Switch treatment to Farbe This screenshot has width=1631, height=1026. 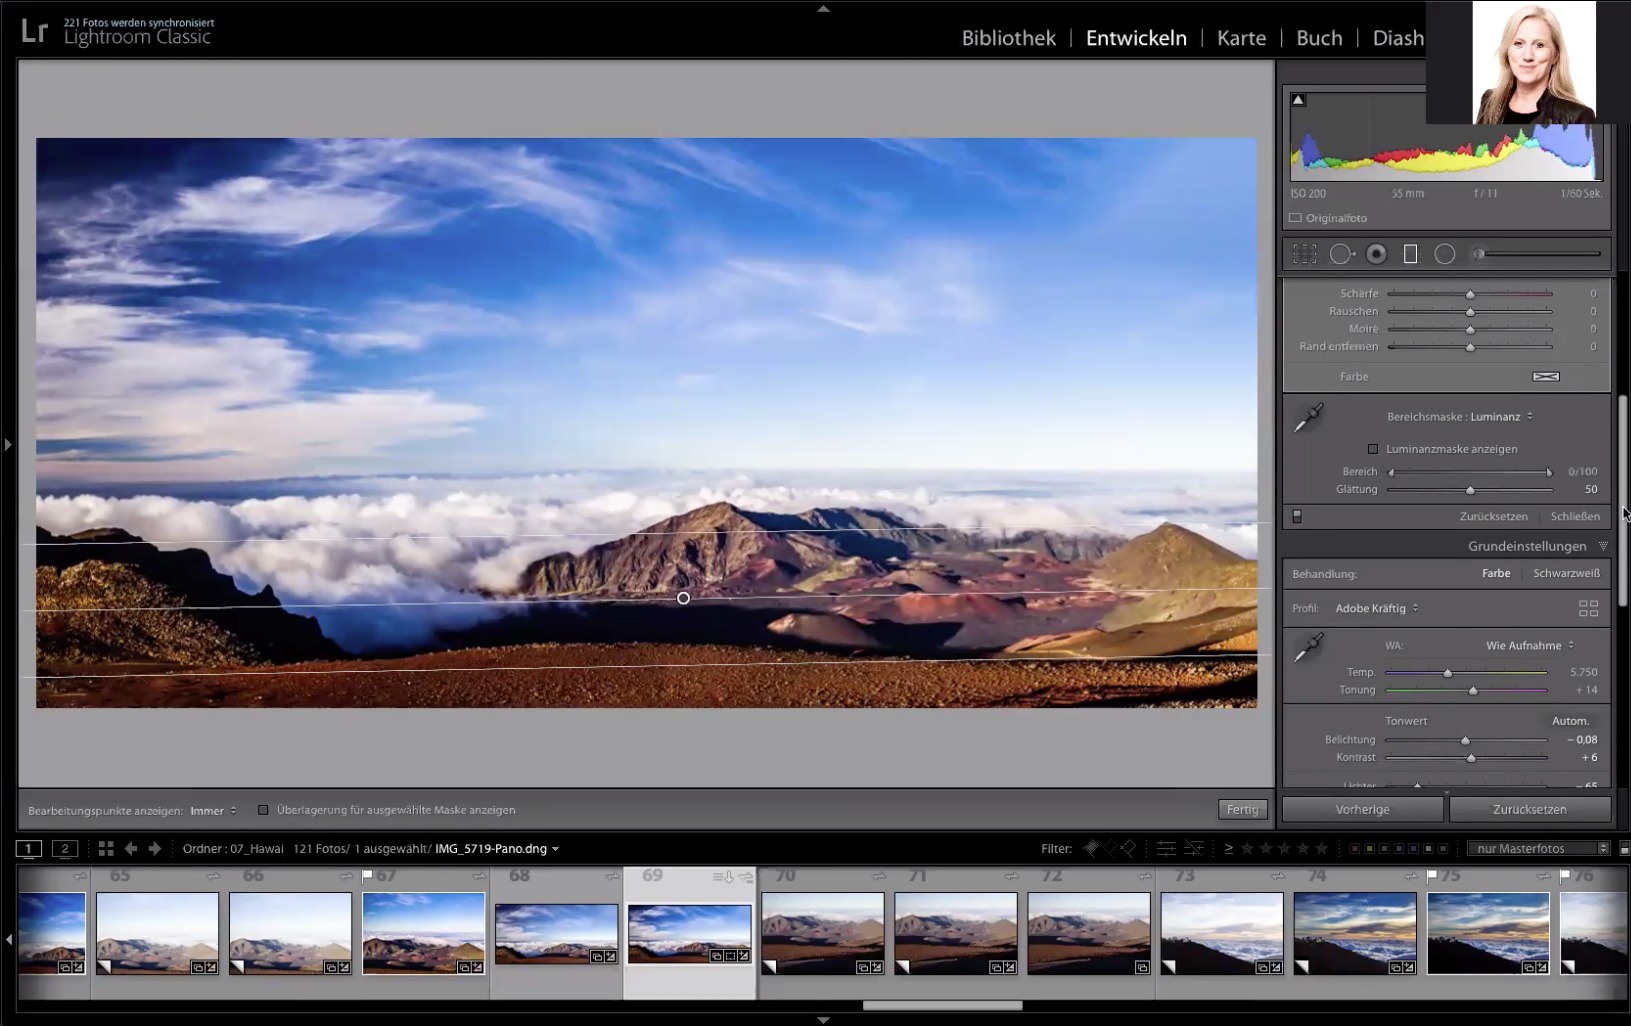(x=1496, y=573)
